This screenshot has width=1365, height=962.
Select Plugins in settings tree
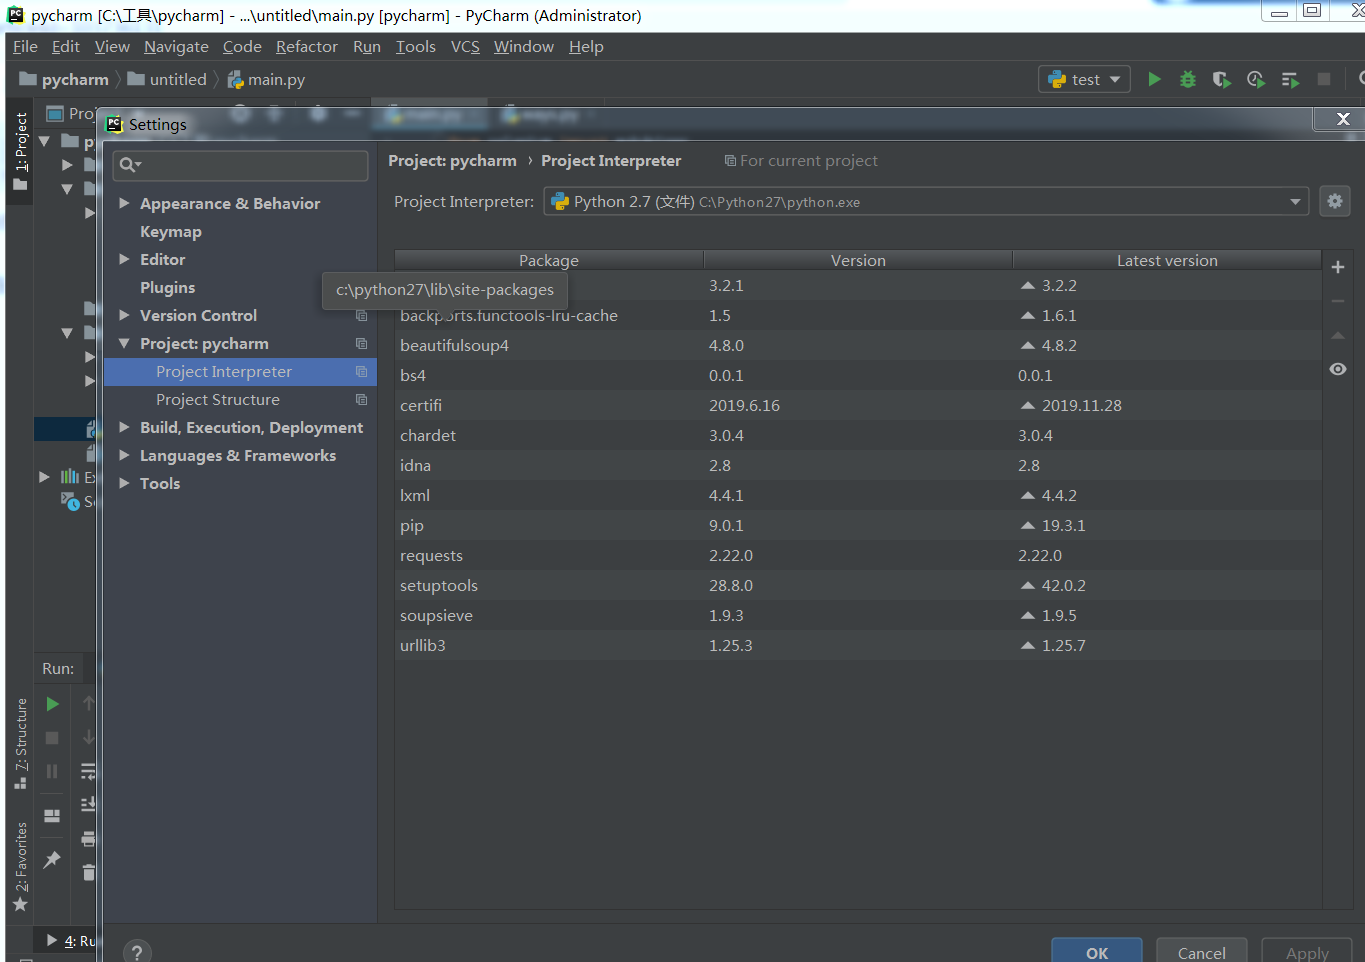168,287
